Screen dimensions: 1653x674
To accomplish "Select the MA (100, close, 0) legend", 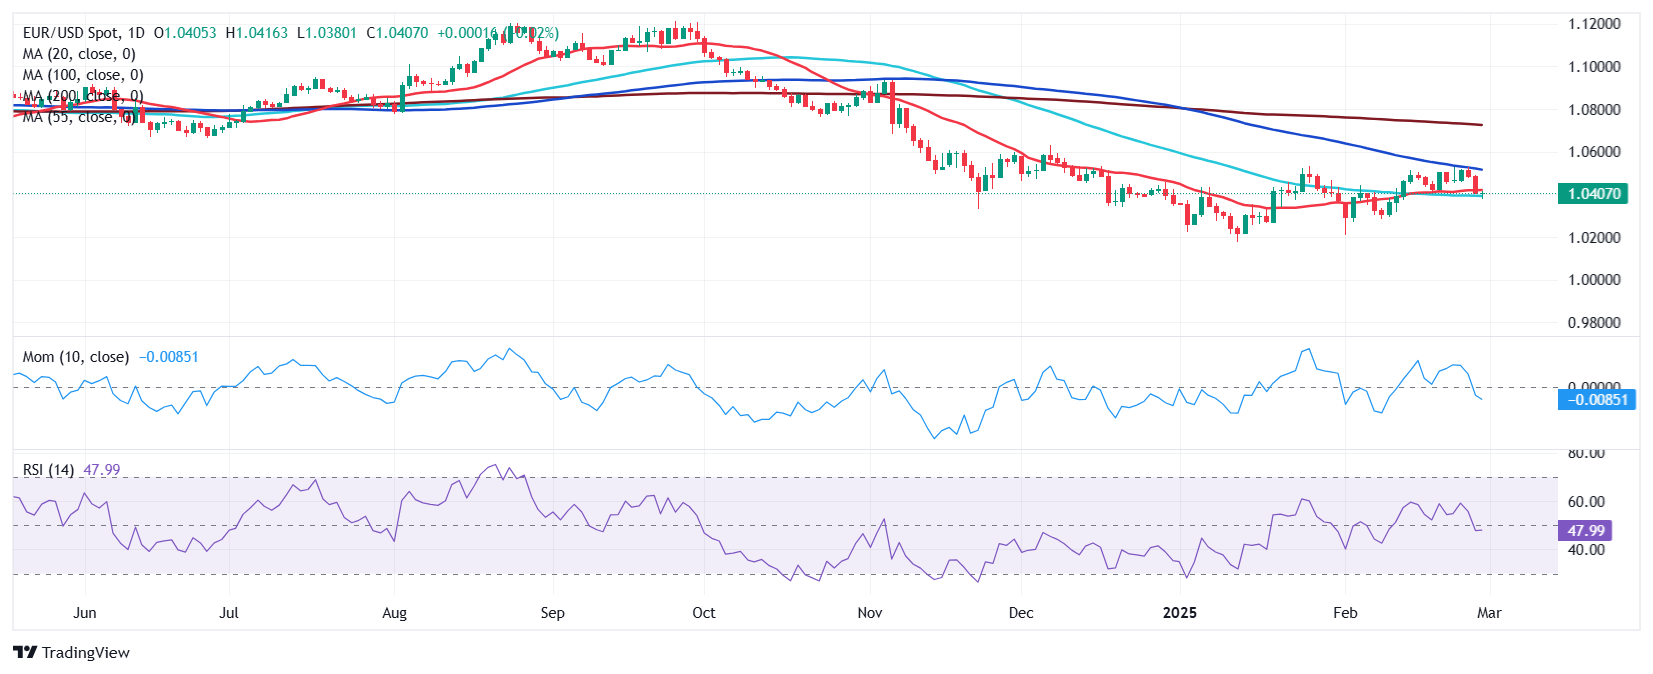I will [x=83, y=75].
